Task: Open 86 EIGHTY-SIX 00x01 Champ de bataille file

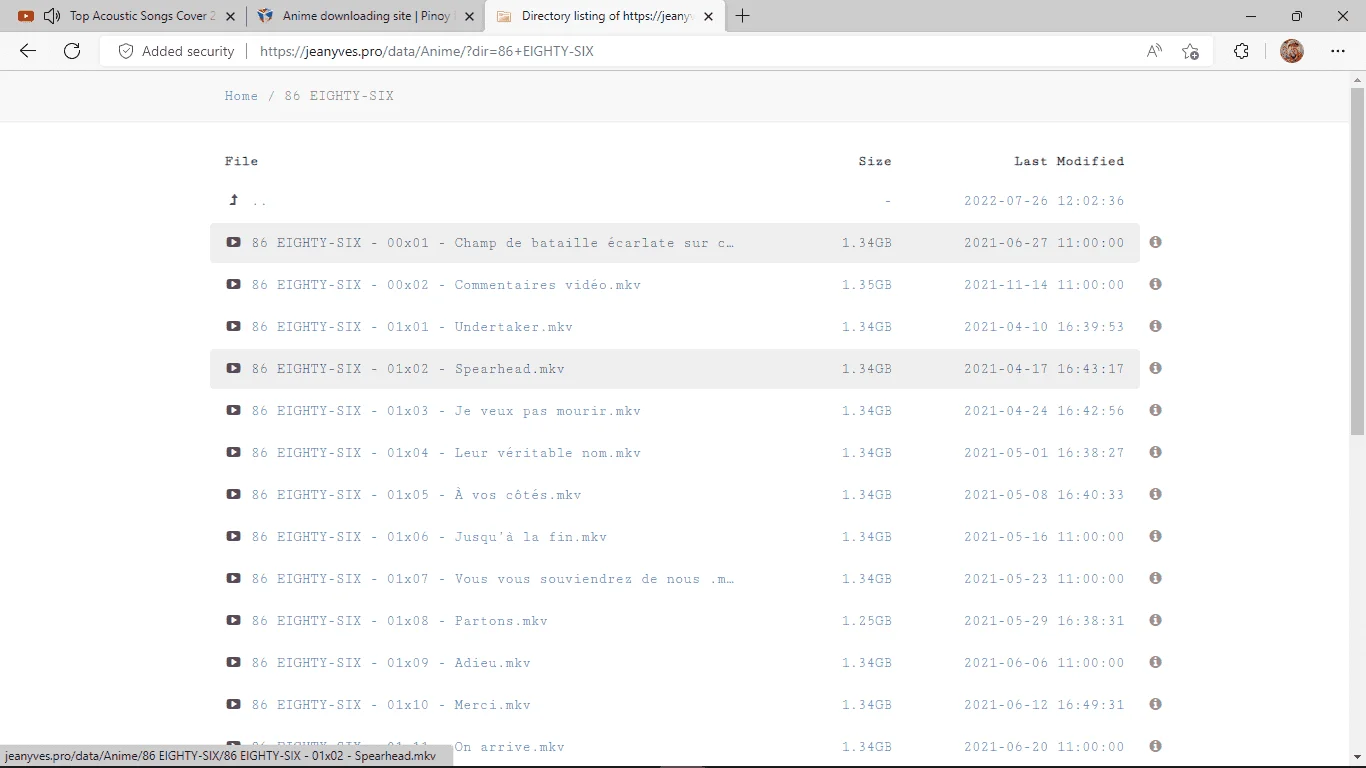Action: (x=493, y=242)
